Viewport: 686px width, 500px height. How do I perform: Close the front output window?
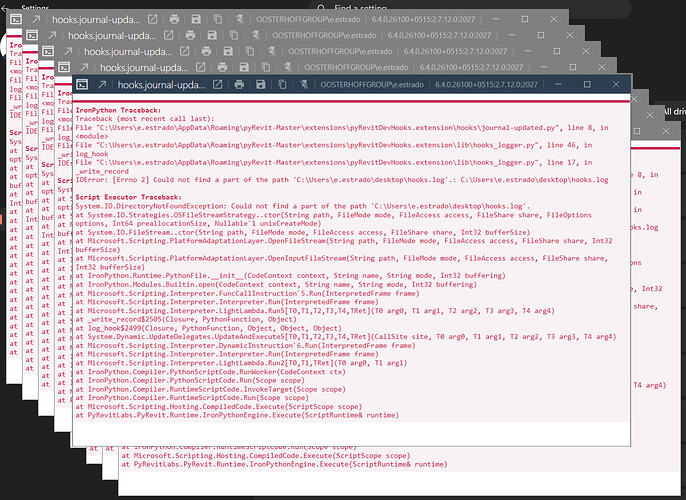pos(616,84)
